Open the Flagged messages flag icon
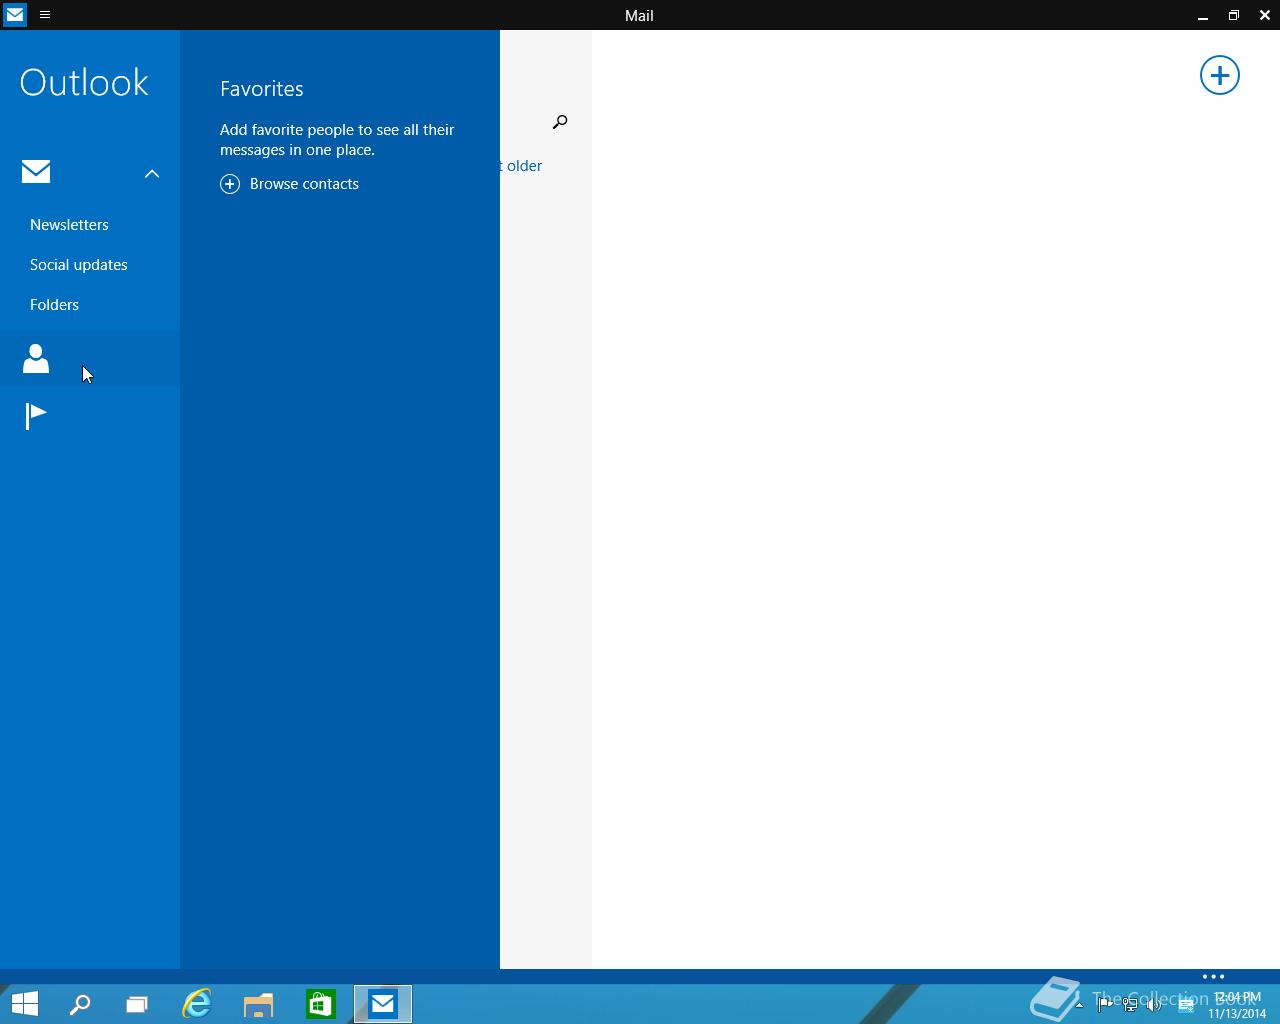 coord(36,416)
